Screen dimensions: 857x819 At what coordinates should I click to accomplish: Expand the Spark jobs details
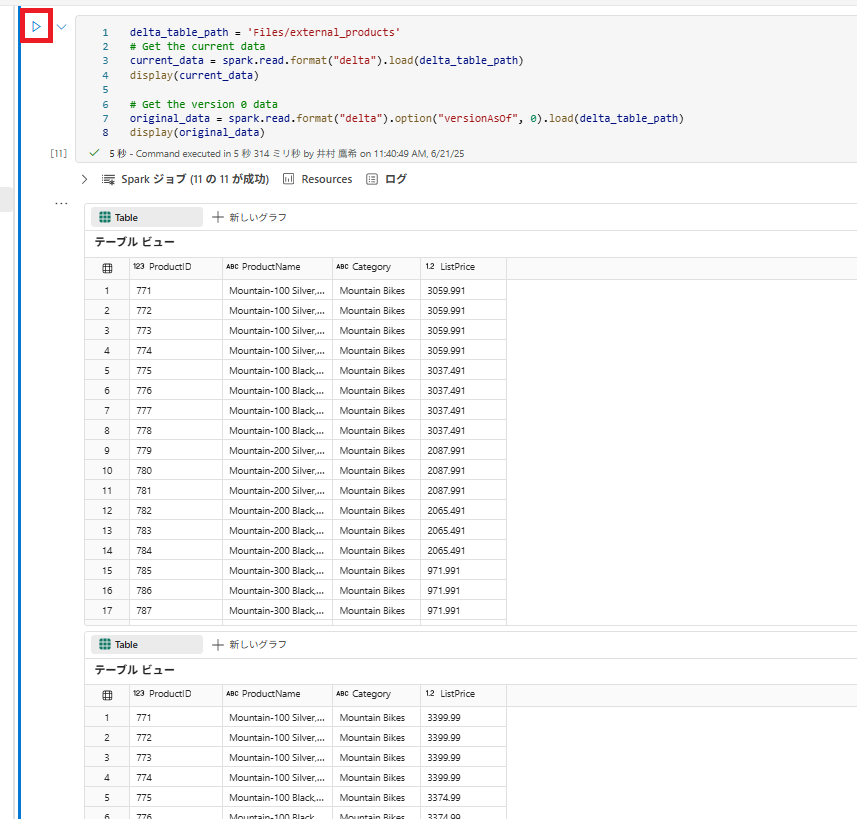pos(84,179)
